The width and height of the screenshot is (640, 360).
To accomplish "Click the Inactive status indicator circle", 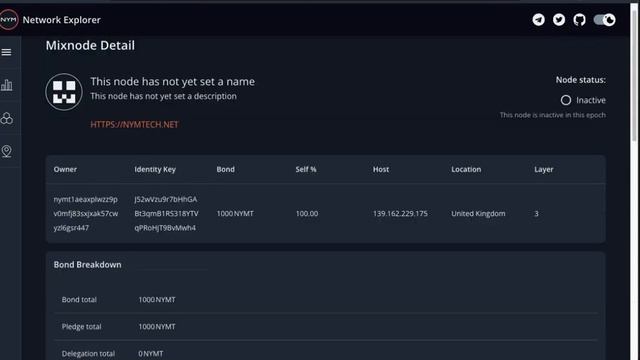I will coord(566,100).
